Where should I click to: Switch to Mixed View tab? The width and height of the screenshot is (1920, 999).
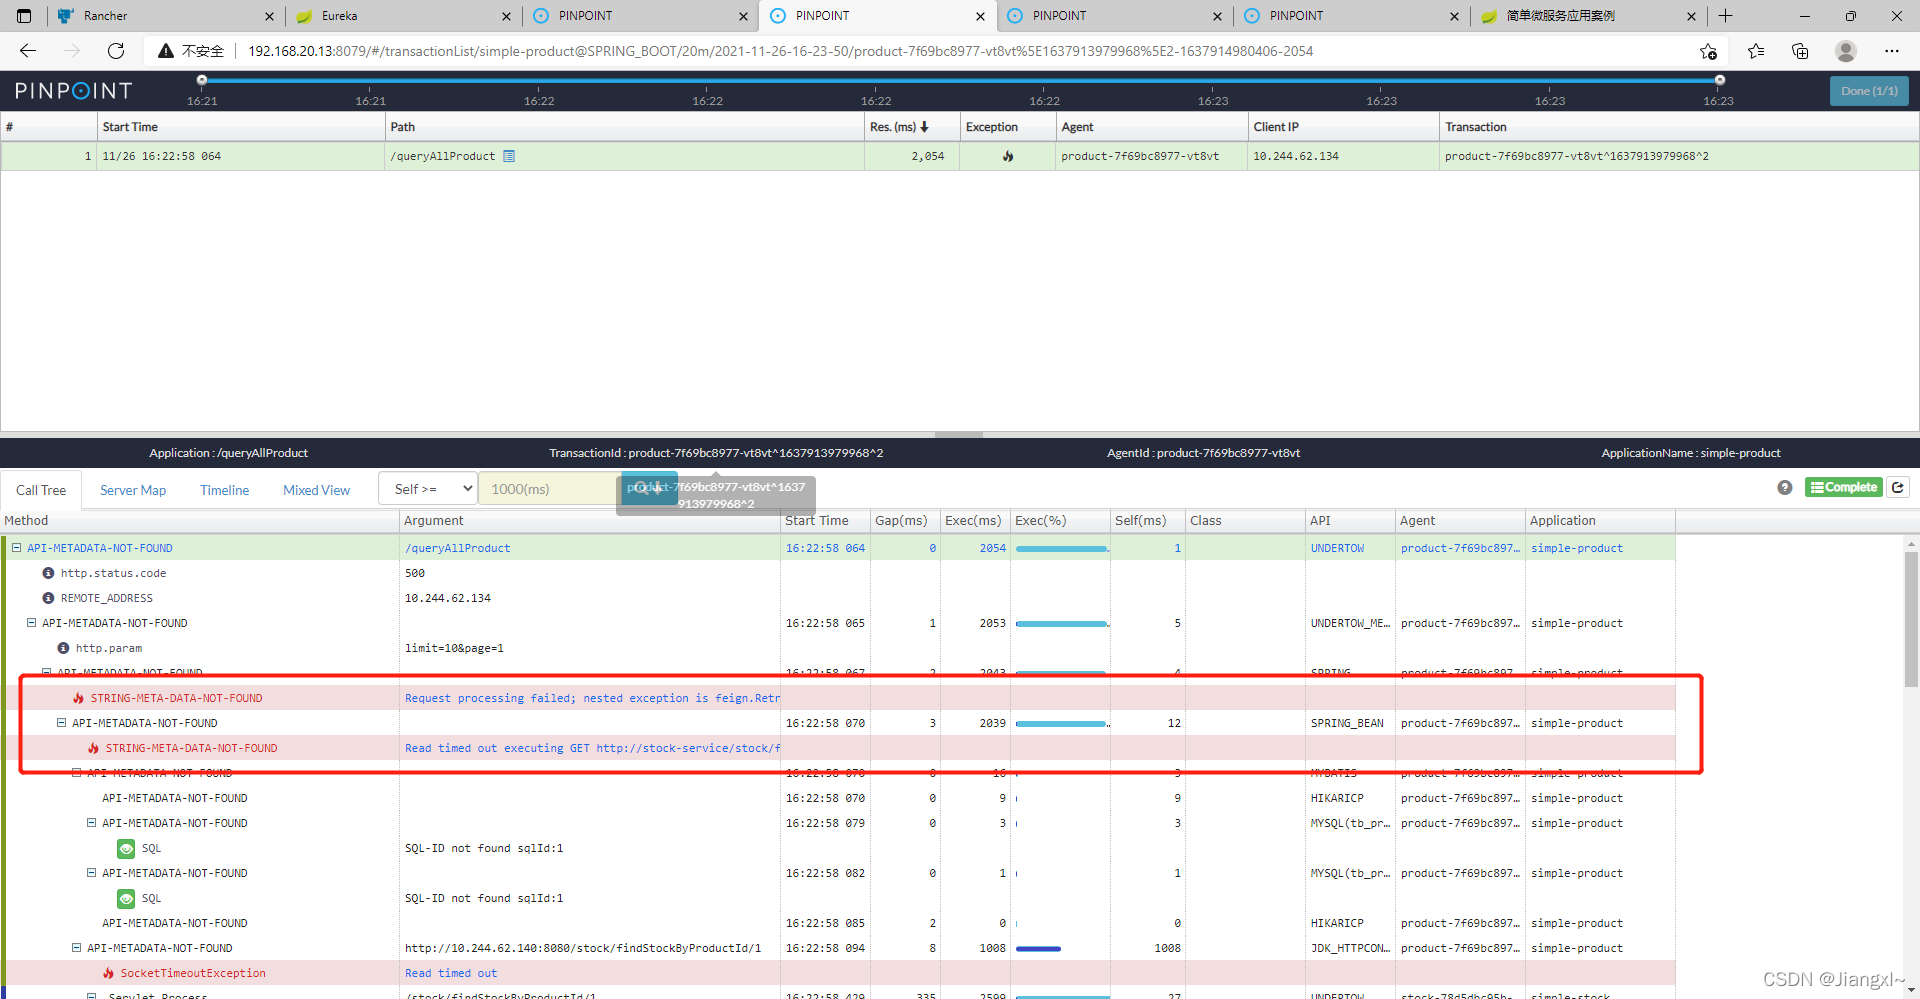coord(316,490)
